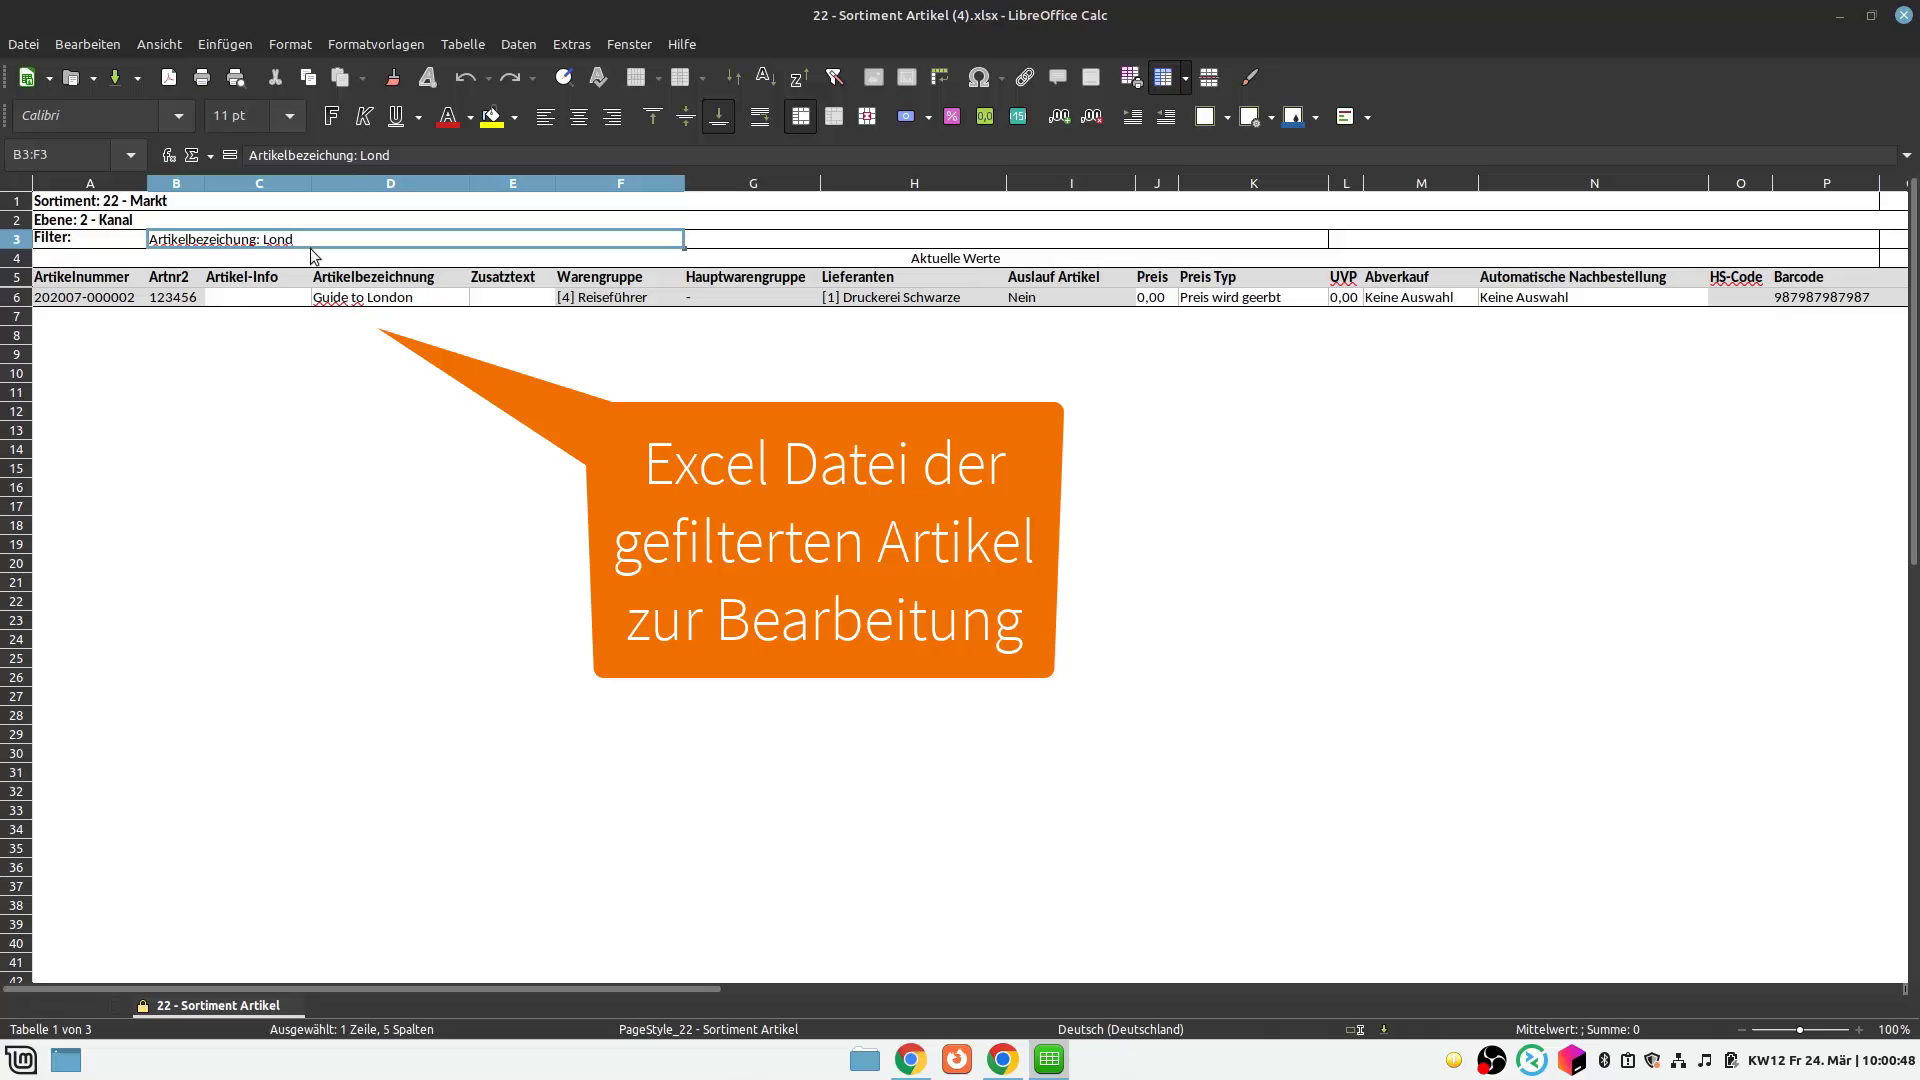
Task: Insert a hyperlink
Action: pos(1025,78)
